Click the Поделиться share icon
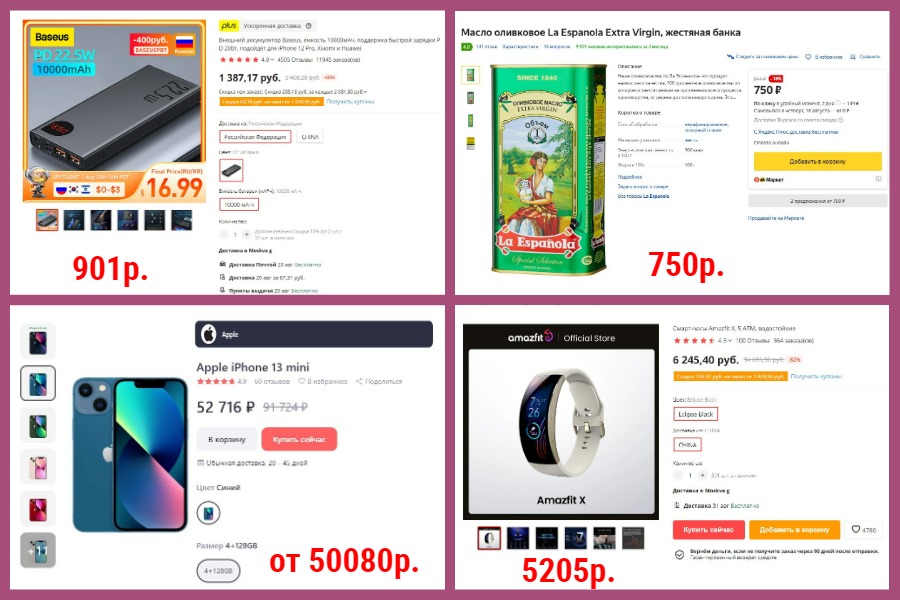 click(x=359, y=381)
